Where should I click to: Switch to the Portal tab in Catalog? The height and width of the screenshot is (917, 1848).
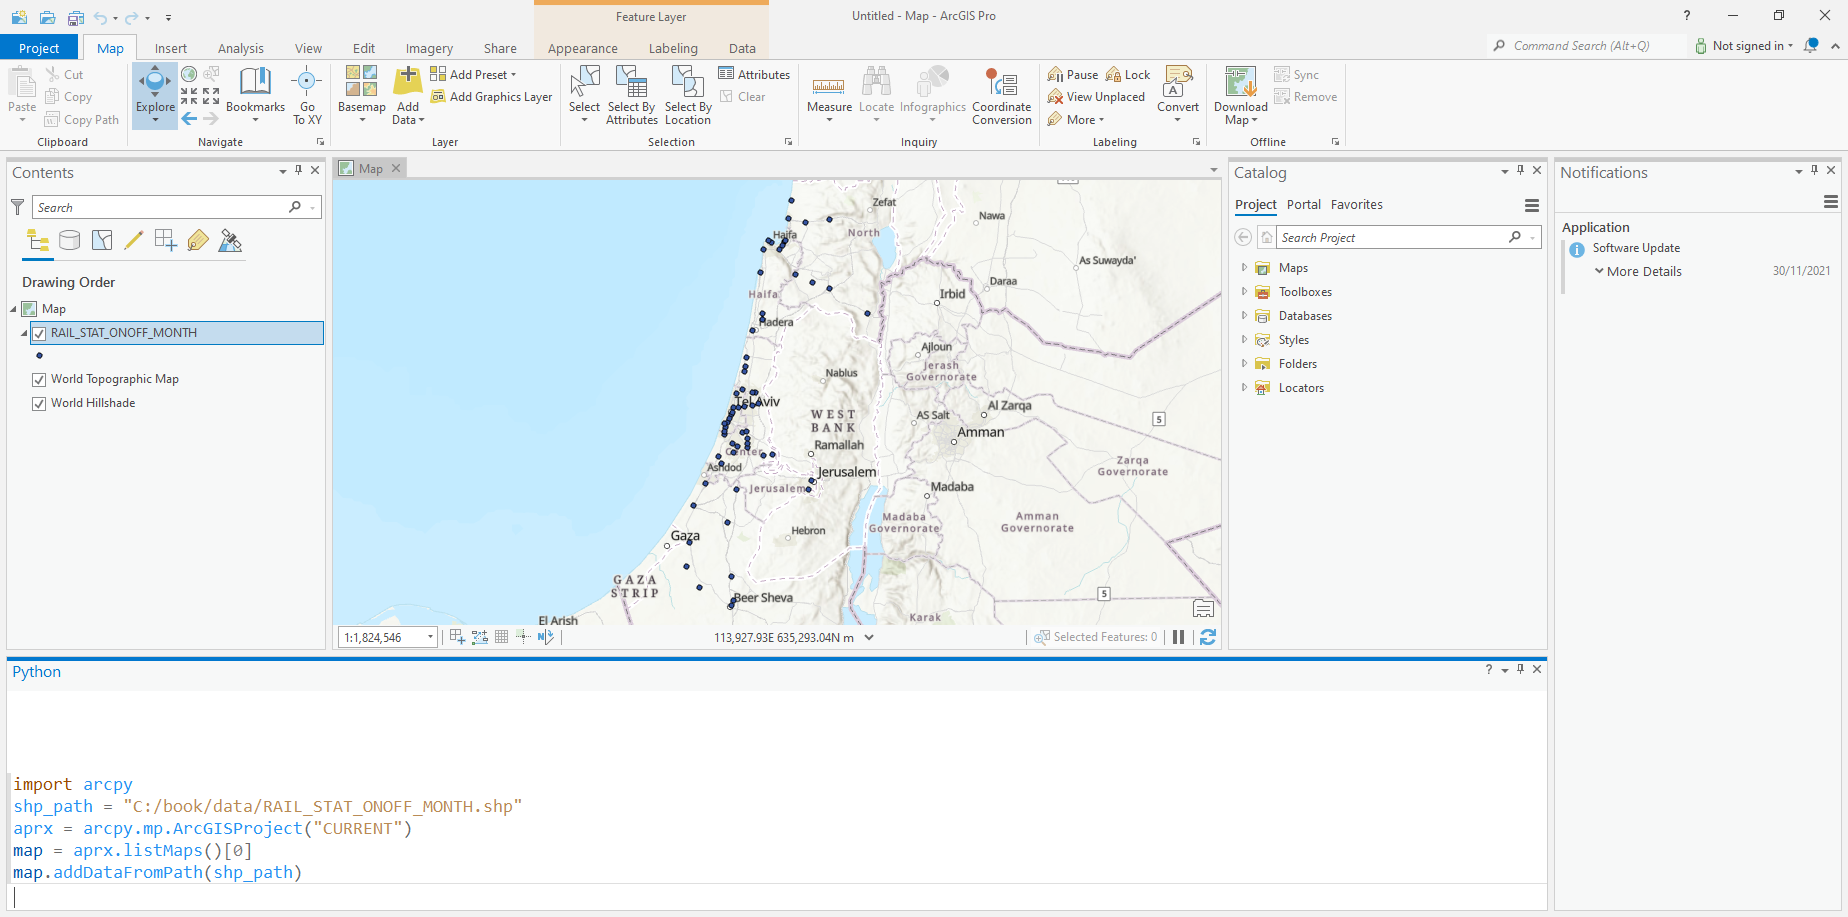click(x=1303, y=204)
